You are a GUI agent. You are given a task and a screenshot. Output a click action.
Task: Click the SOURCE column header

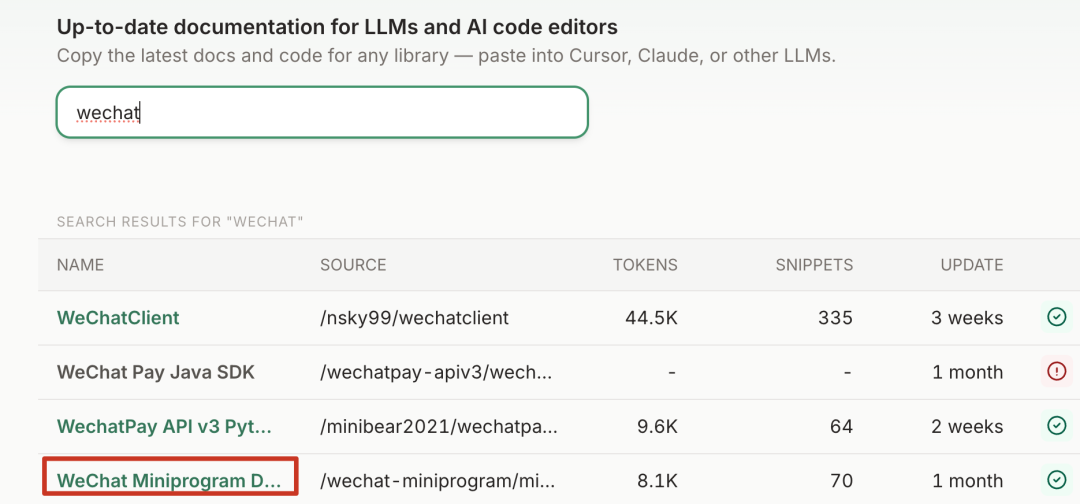[353, 264]
